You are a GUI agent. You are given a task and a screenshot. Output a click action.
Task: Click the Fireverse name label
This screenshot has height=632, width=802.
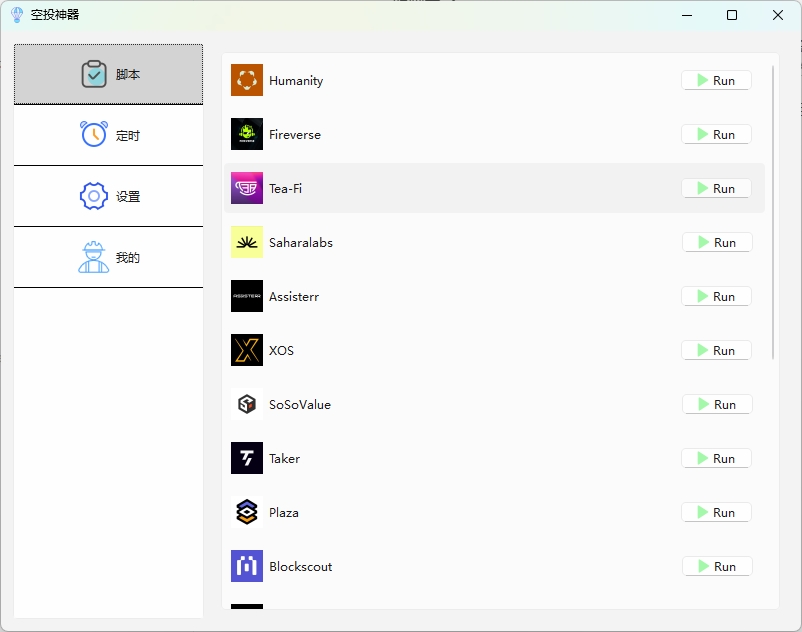(295, 134)
